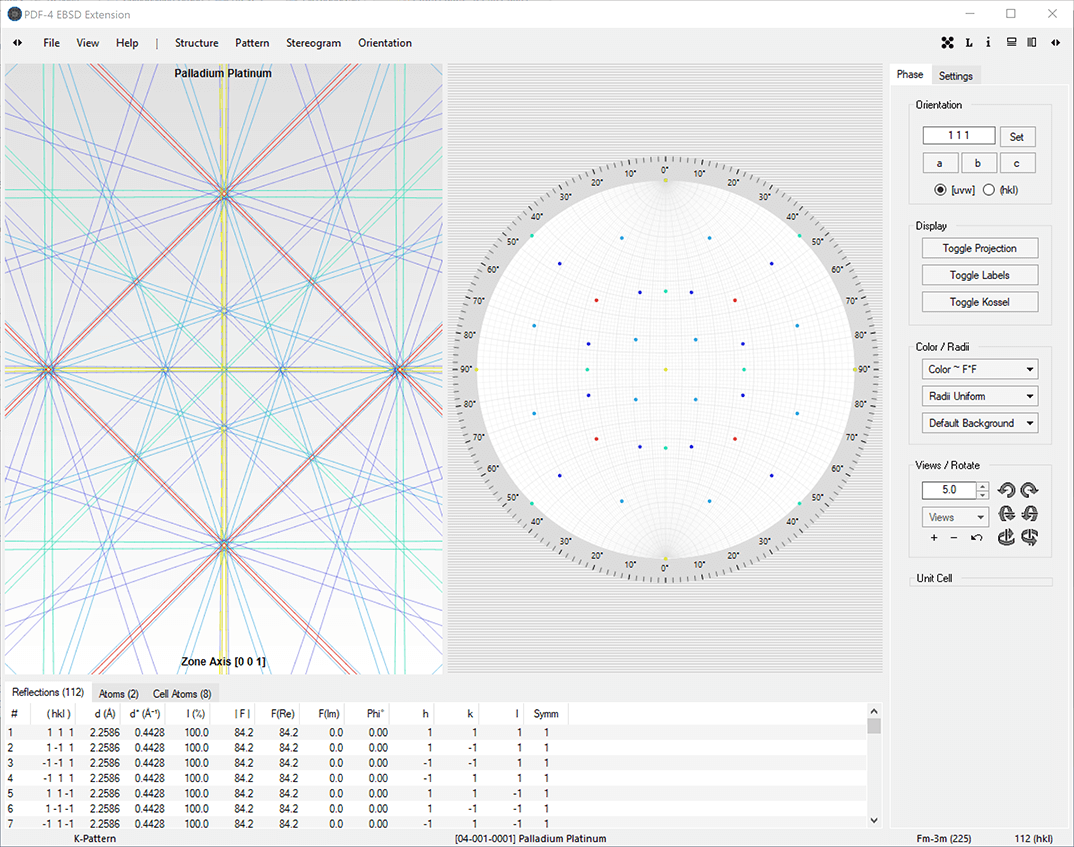Rotate about horizontal axis downward icon
Viewport: 1074px width, 847px height.
[x=1029, y=514]
